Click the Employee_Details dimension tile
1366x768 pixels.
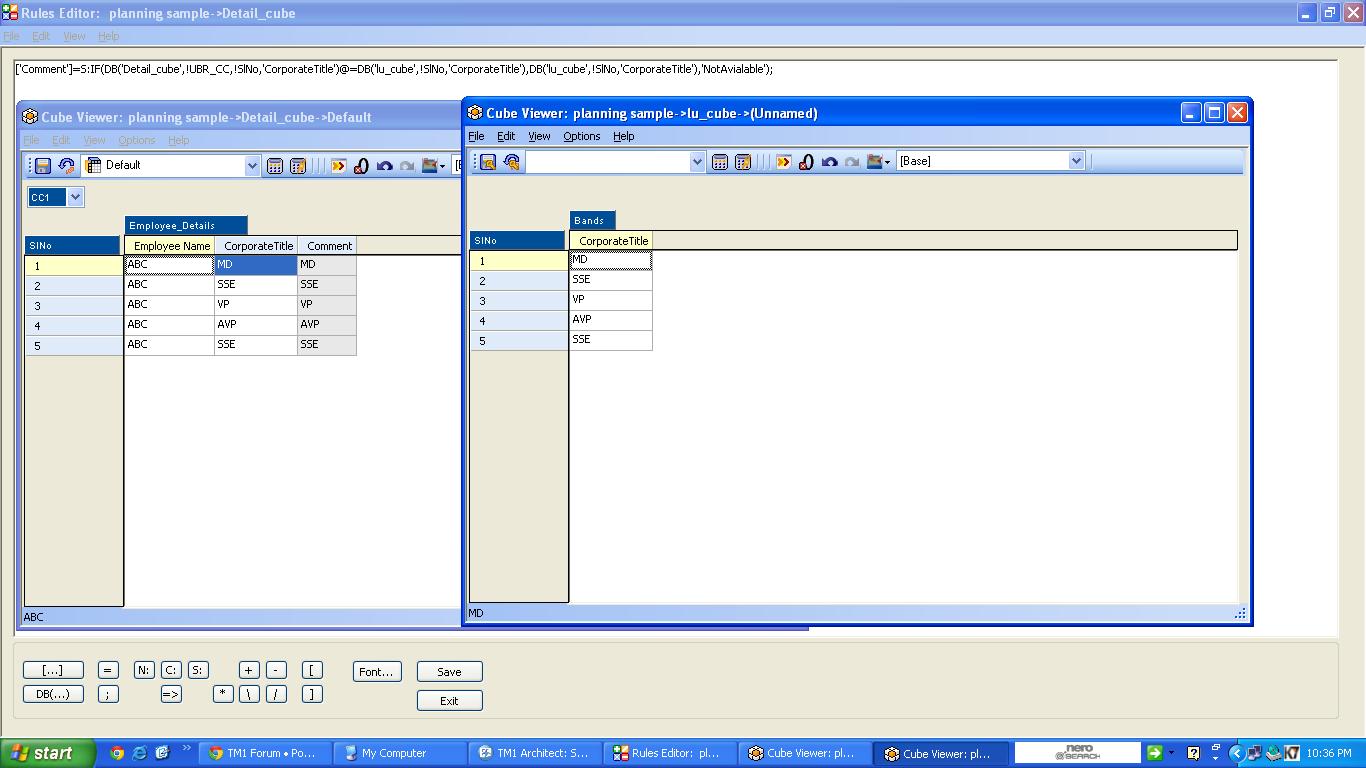point(186,226)
